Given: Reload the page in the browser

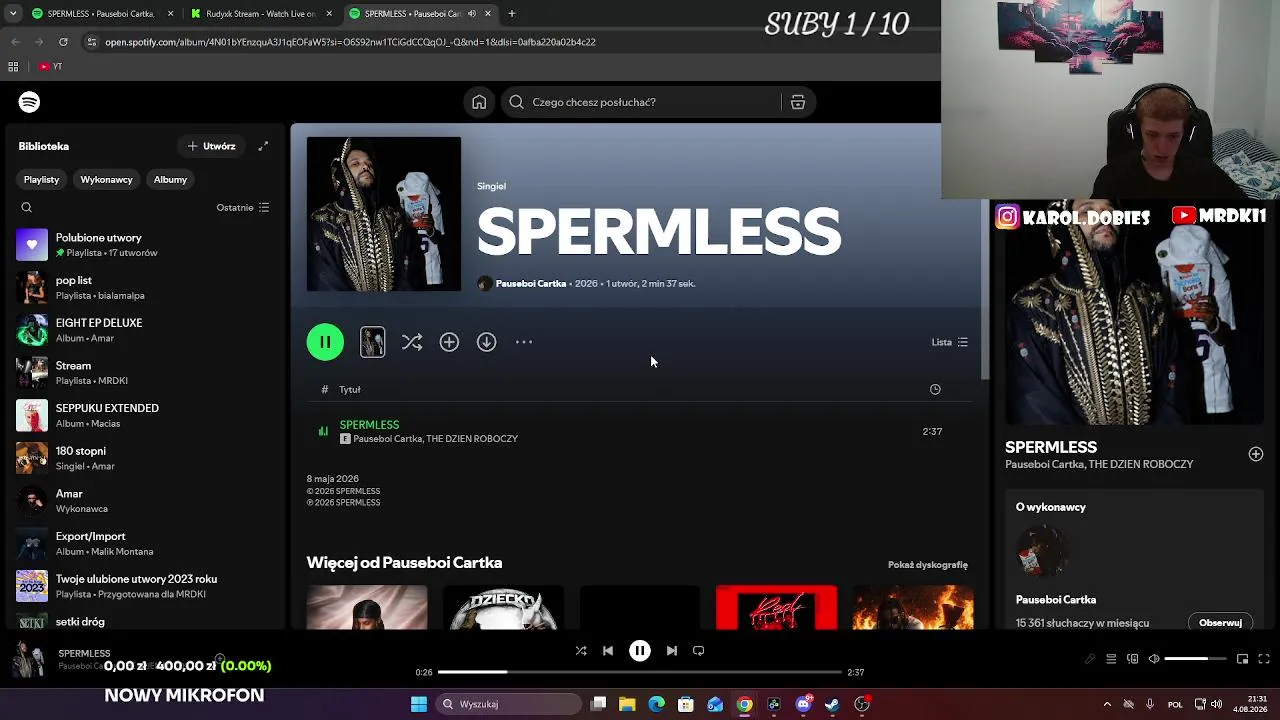Looking at the screenshot, I should click(x=63, y=42).
